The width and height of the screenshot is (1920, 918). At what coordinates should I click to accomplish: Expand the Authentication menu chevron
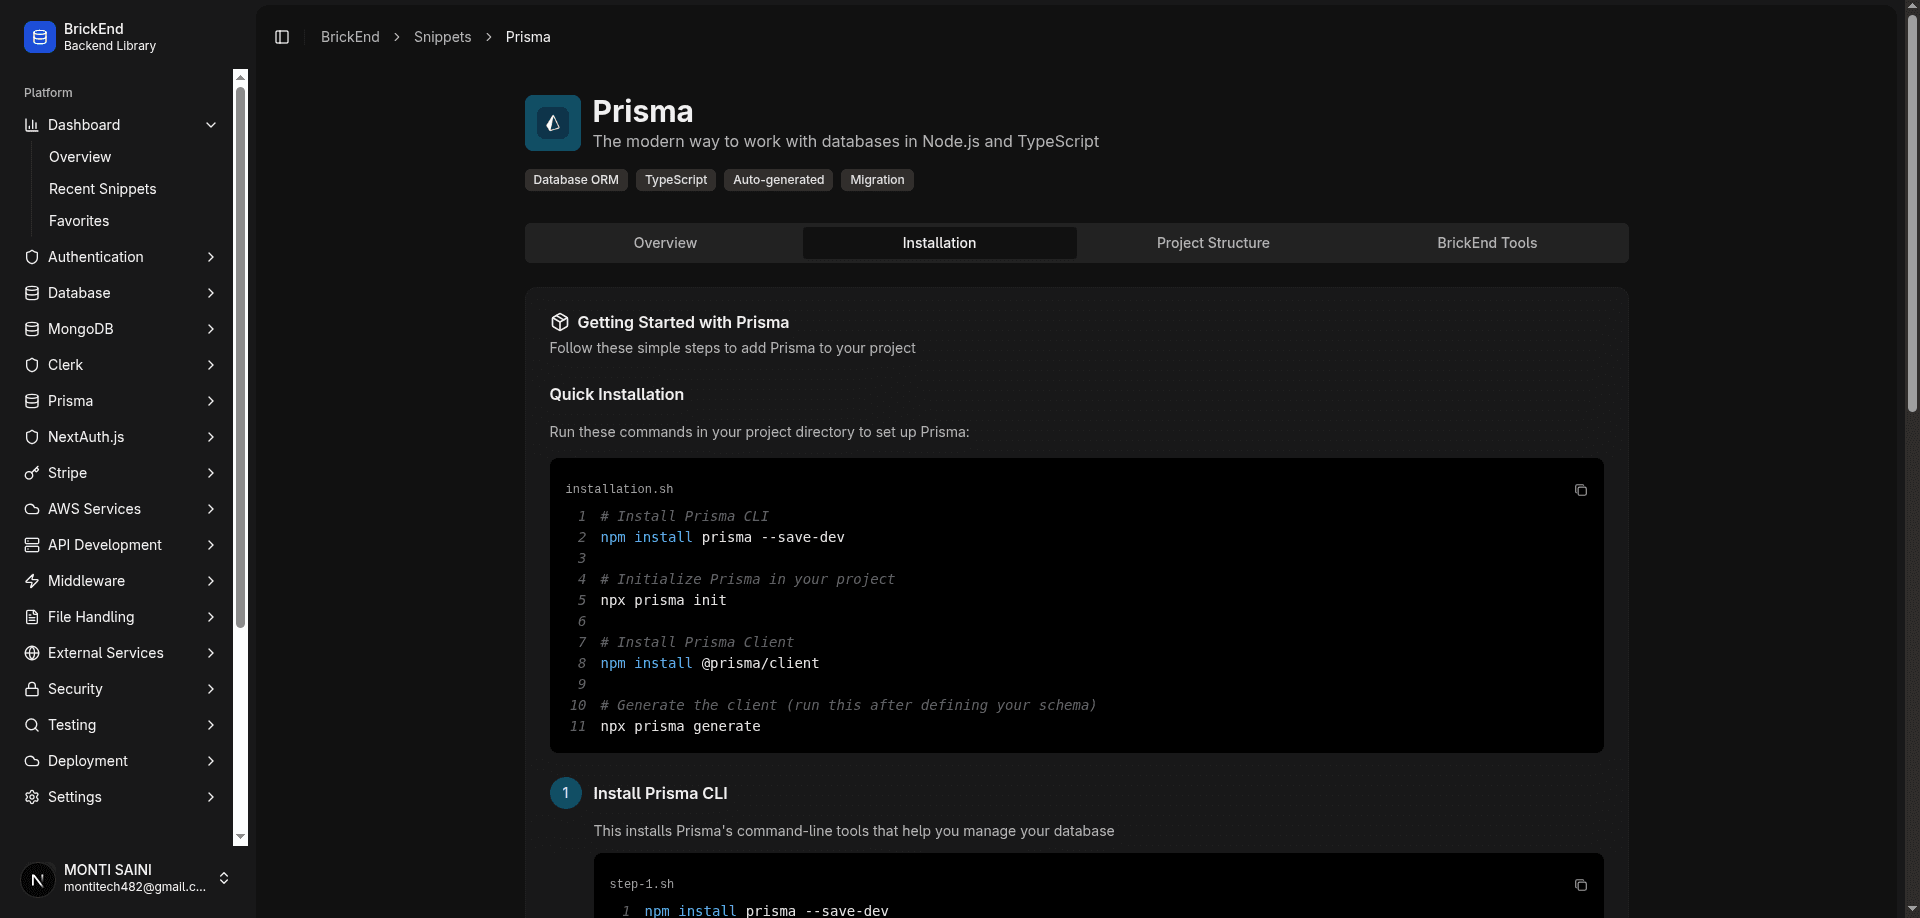211,257
